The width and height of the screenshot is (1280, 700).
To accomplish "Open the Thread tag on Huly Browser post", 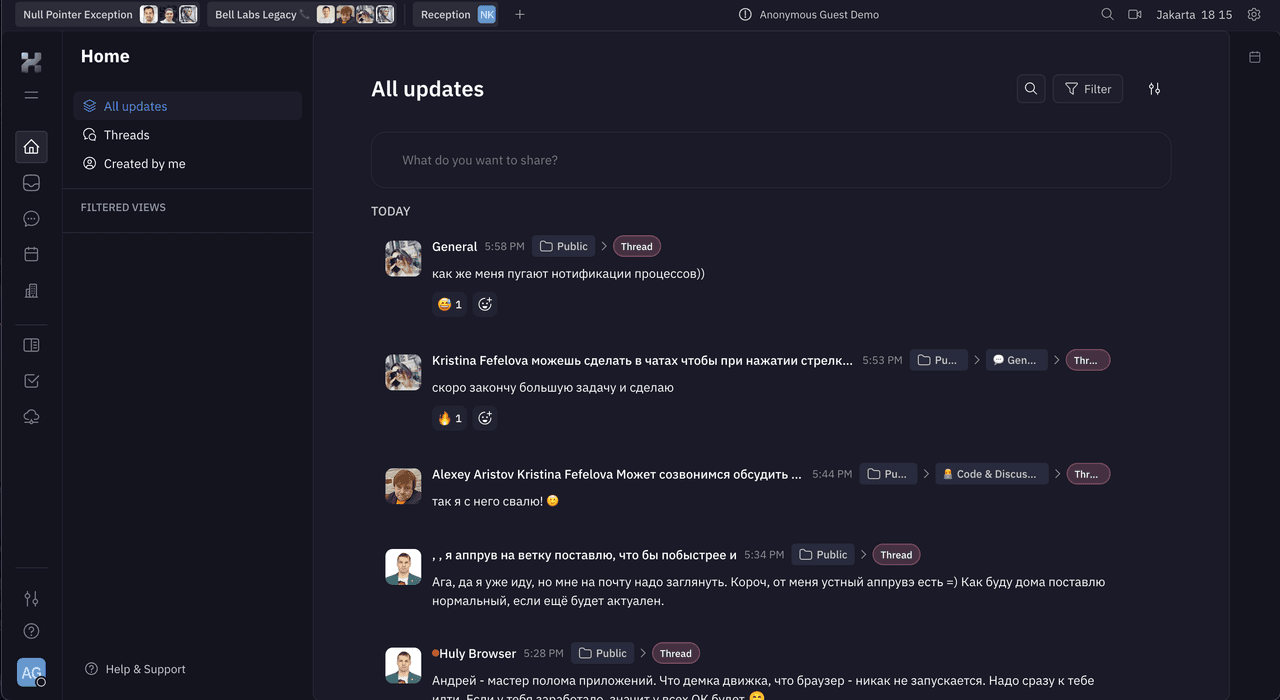I will point(676,653).
